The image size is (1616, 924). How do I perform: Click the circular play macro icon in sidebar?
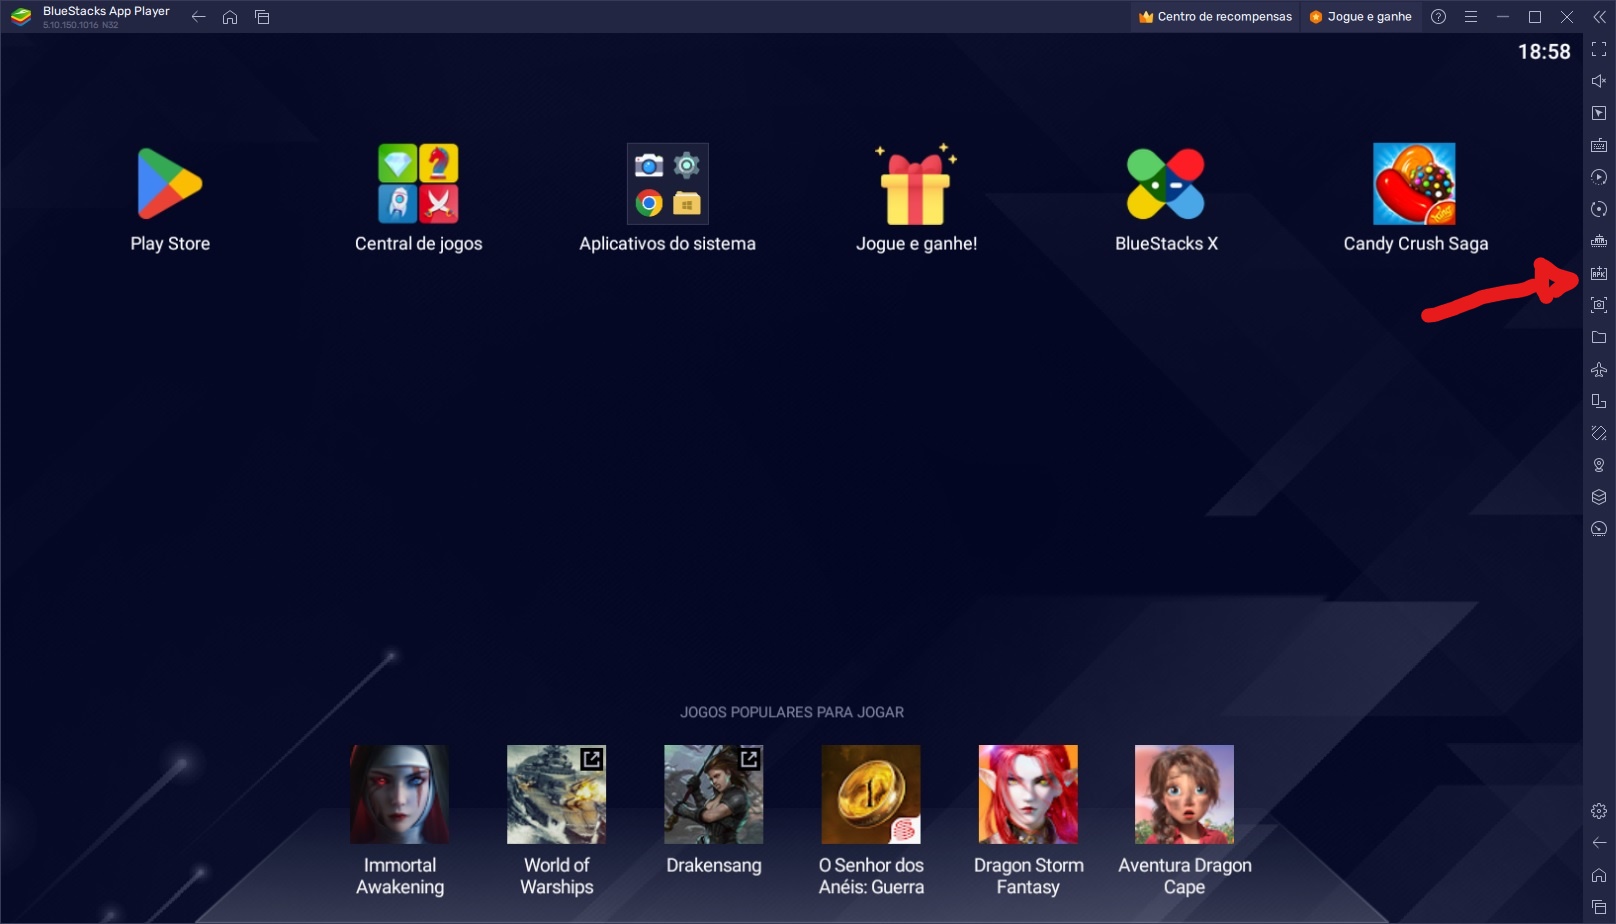coord(1599,177)
